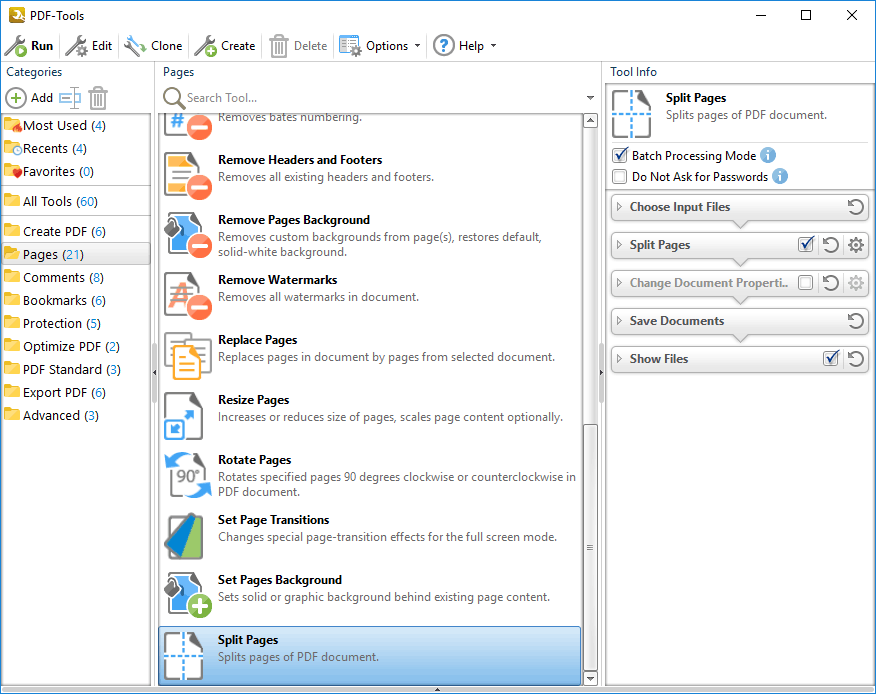Select the Pages category
Image resolution: width=876 pixels, height=694 pixels.
(x=76, y=254)
